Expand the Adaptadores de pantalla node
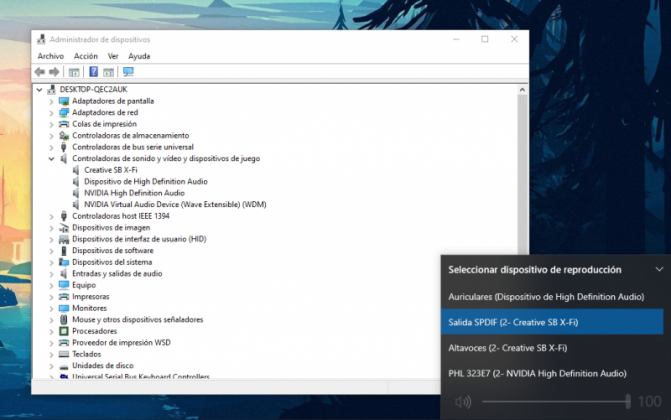Screen dimensions: 671x420 [x=51, y=101]
